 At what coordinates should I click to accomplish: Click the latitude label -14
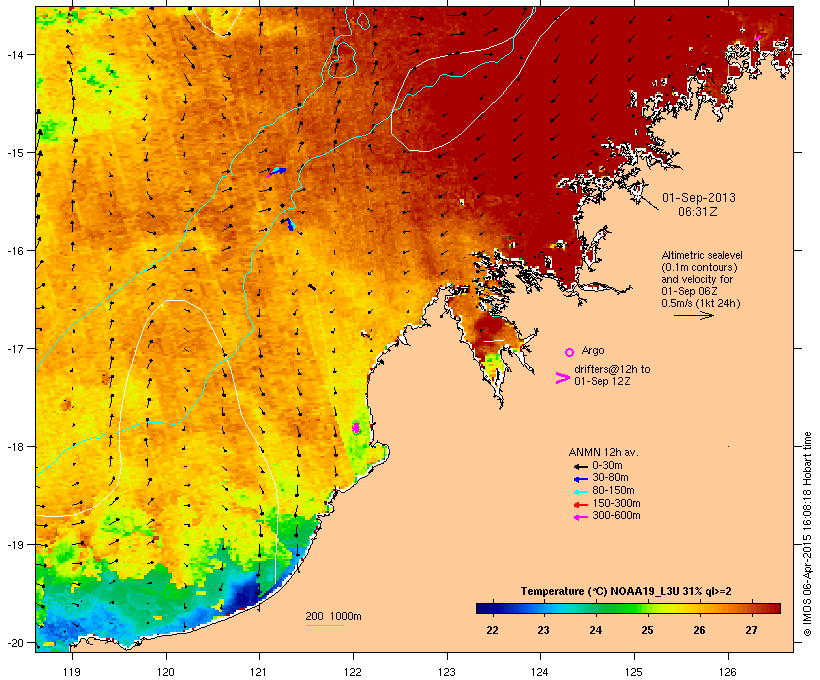point(14,55)
